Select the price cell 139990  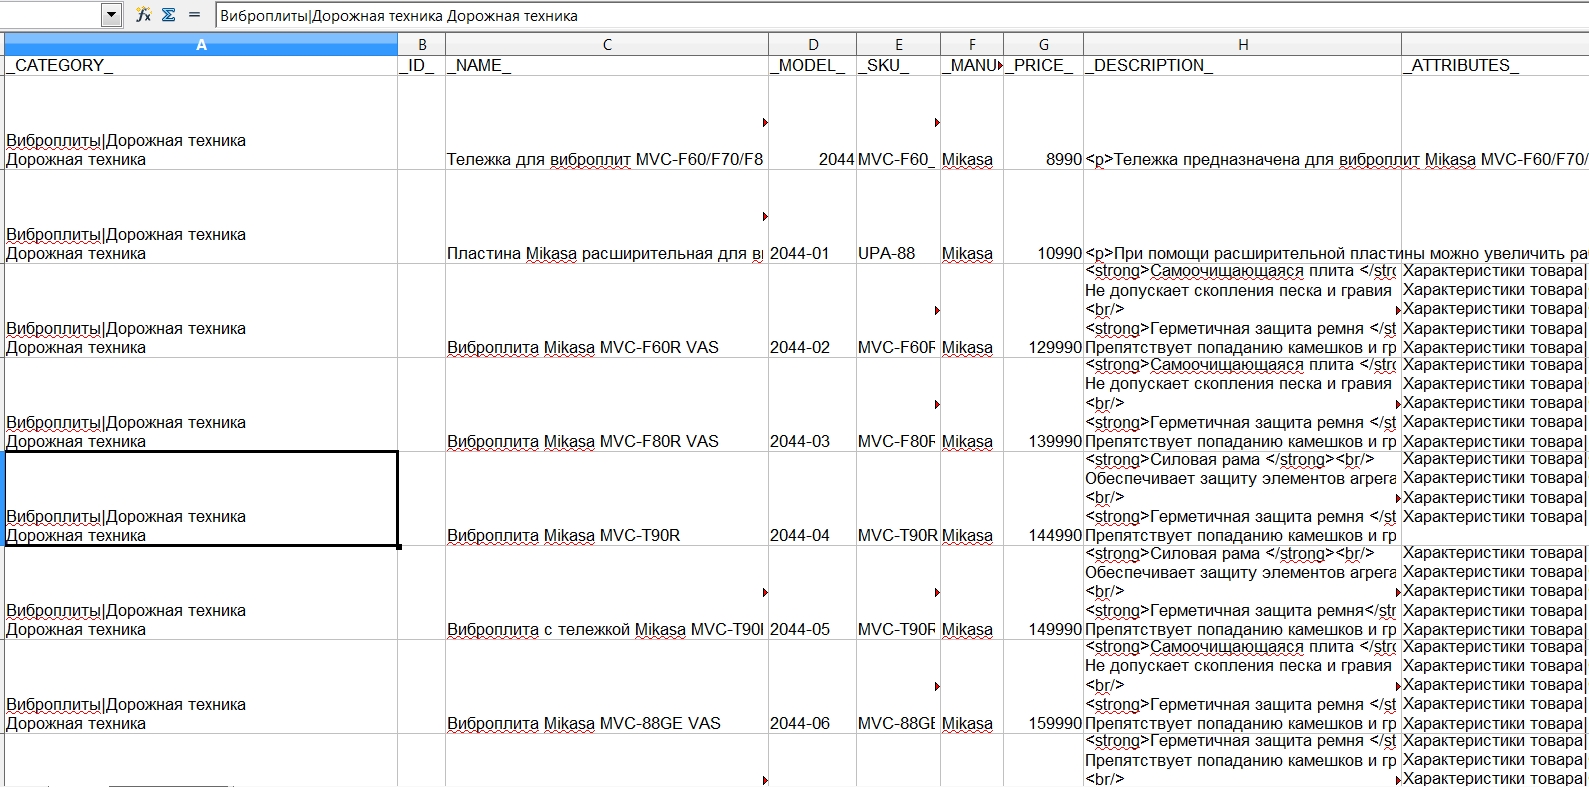1044,404
